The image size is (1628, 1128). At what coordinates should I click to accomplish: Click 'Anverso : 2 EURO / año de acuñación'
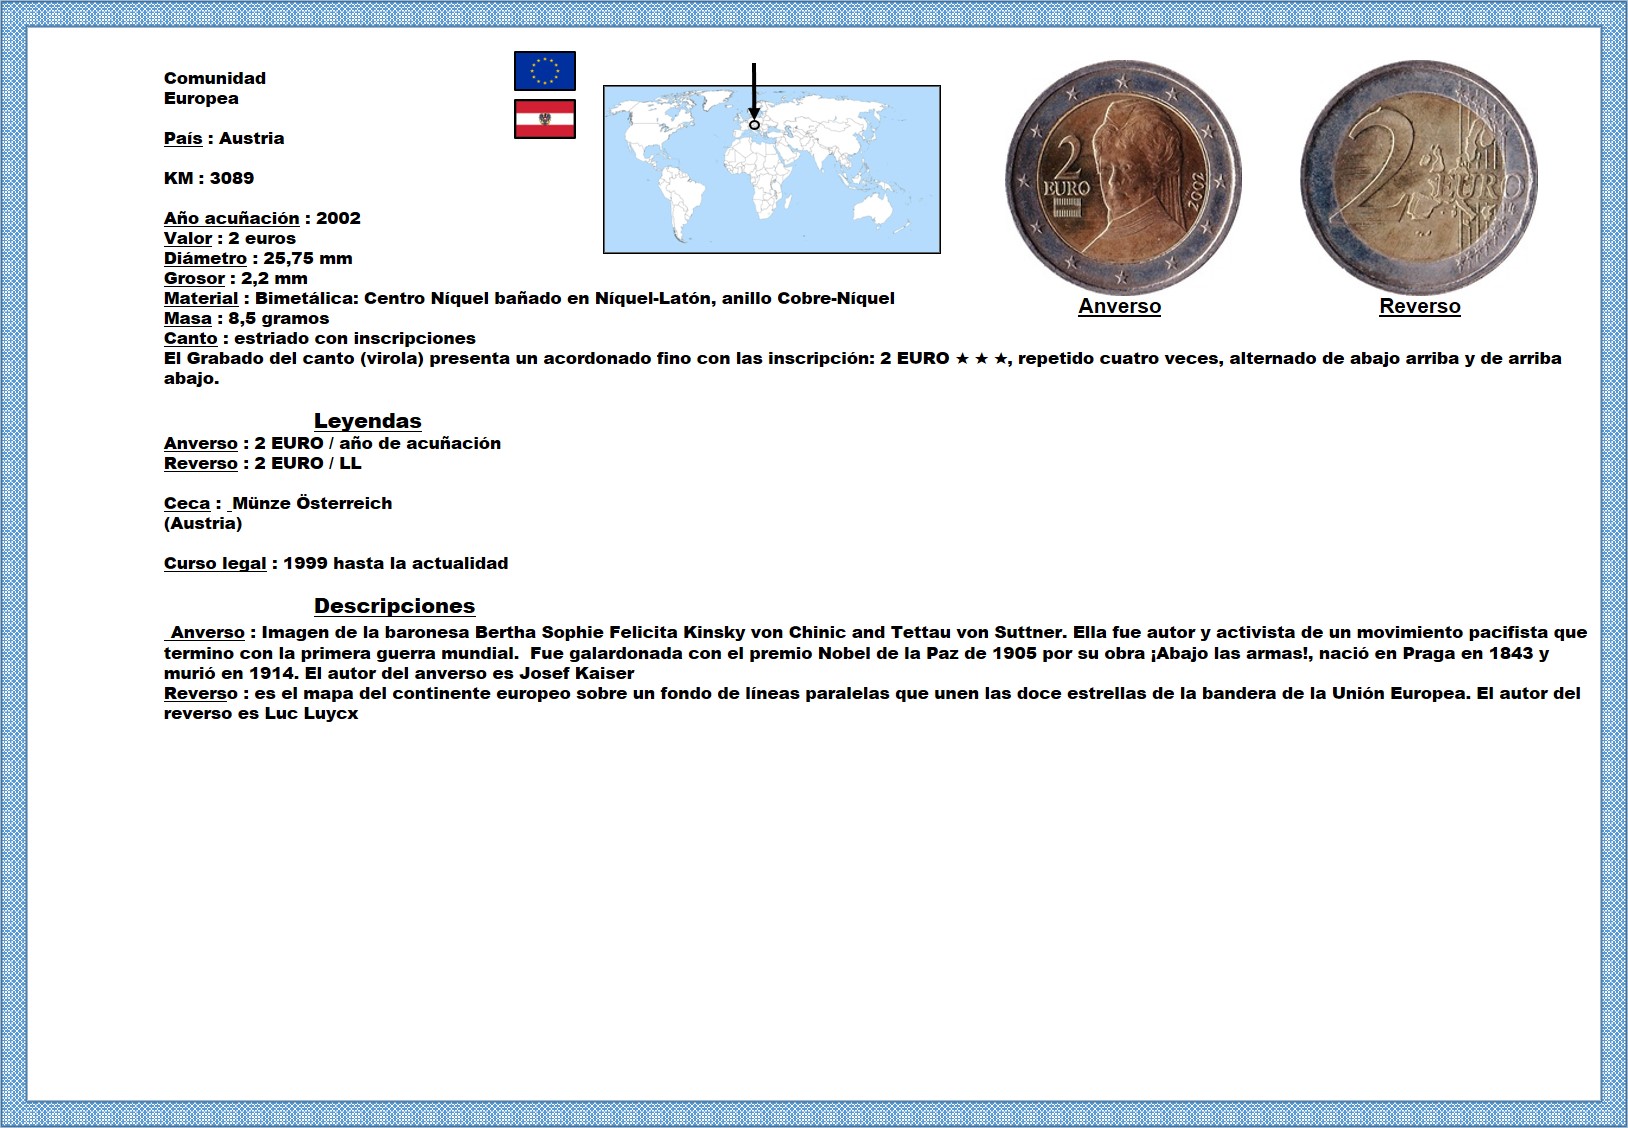click(332, 443)
